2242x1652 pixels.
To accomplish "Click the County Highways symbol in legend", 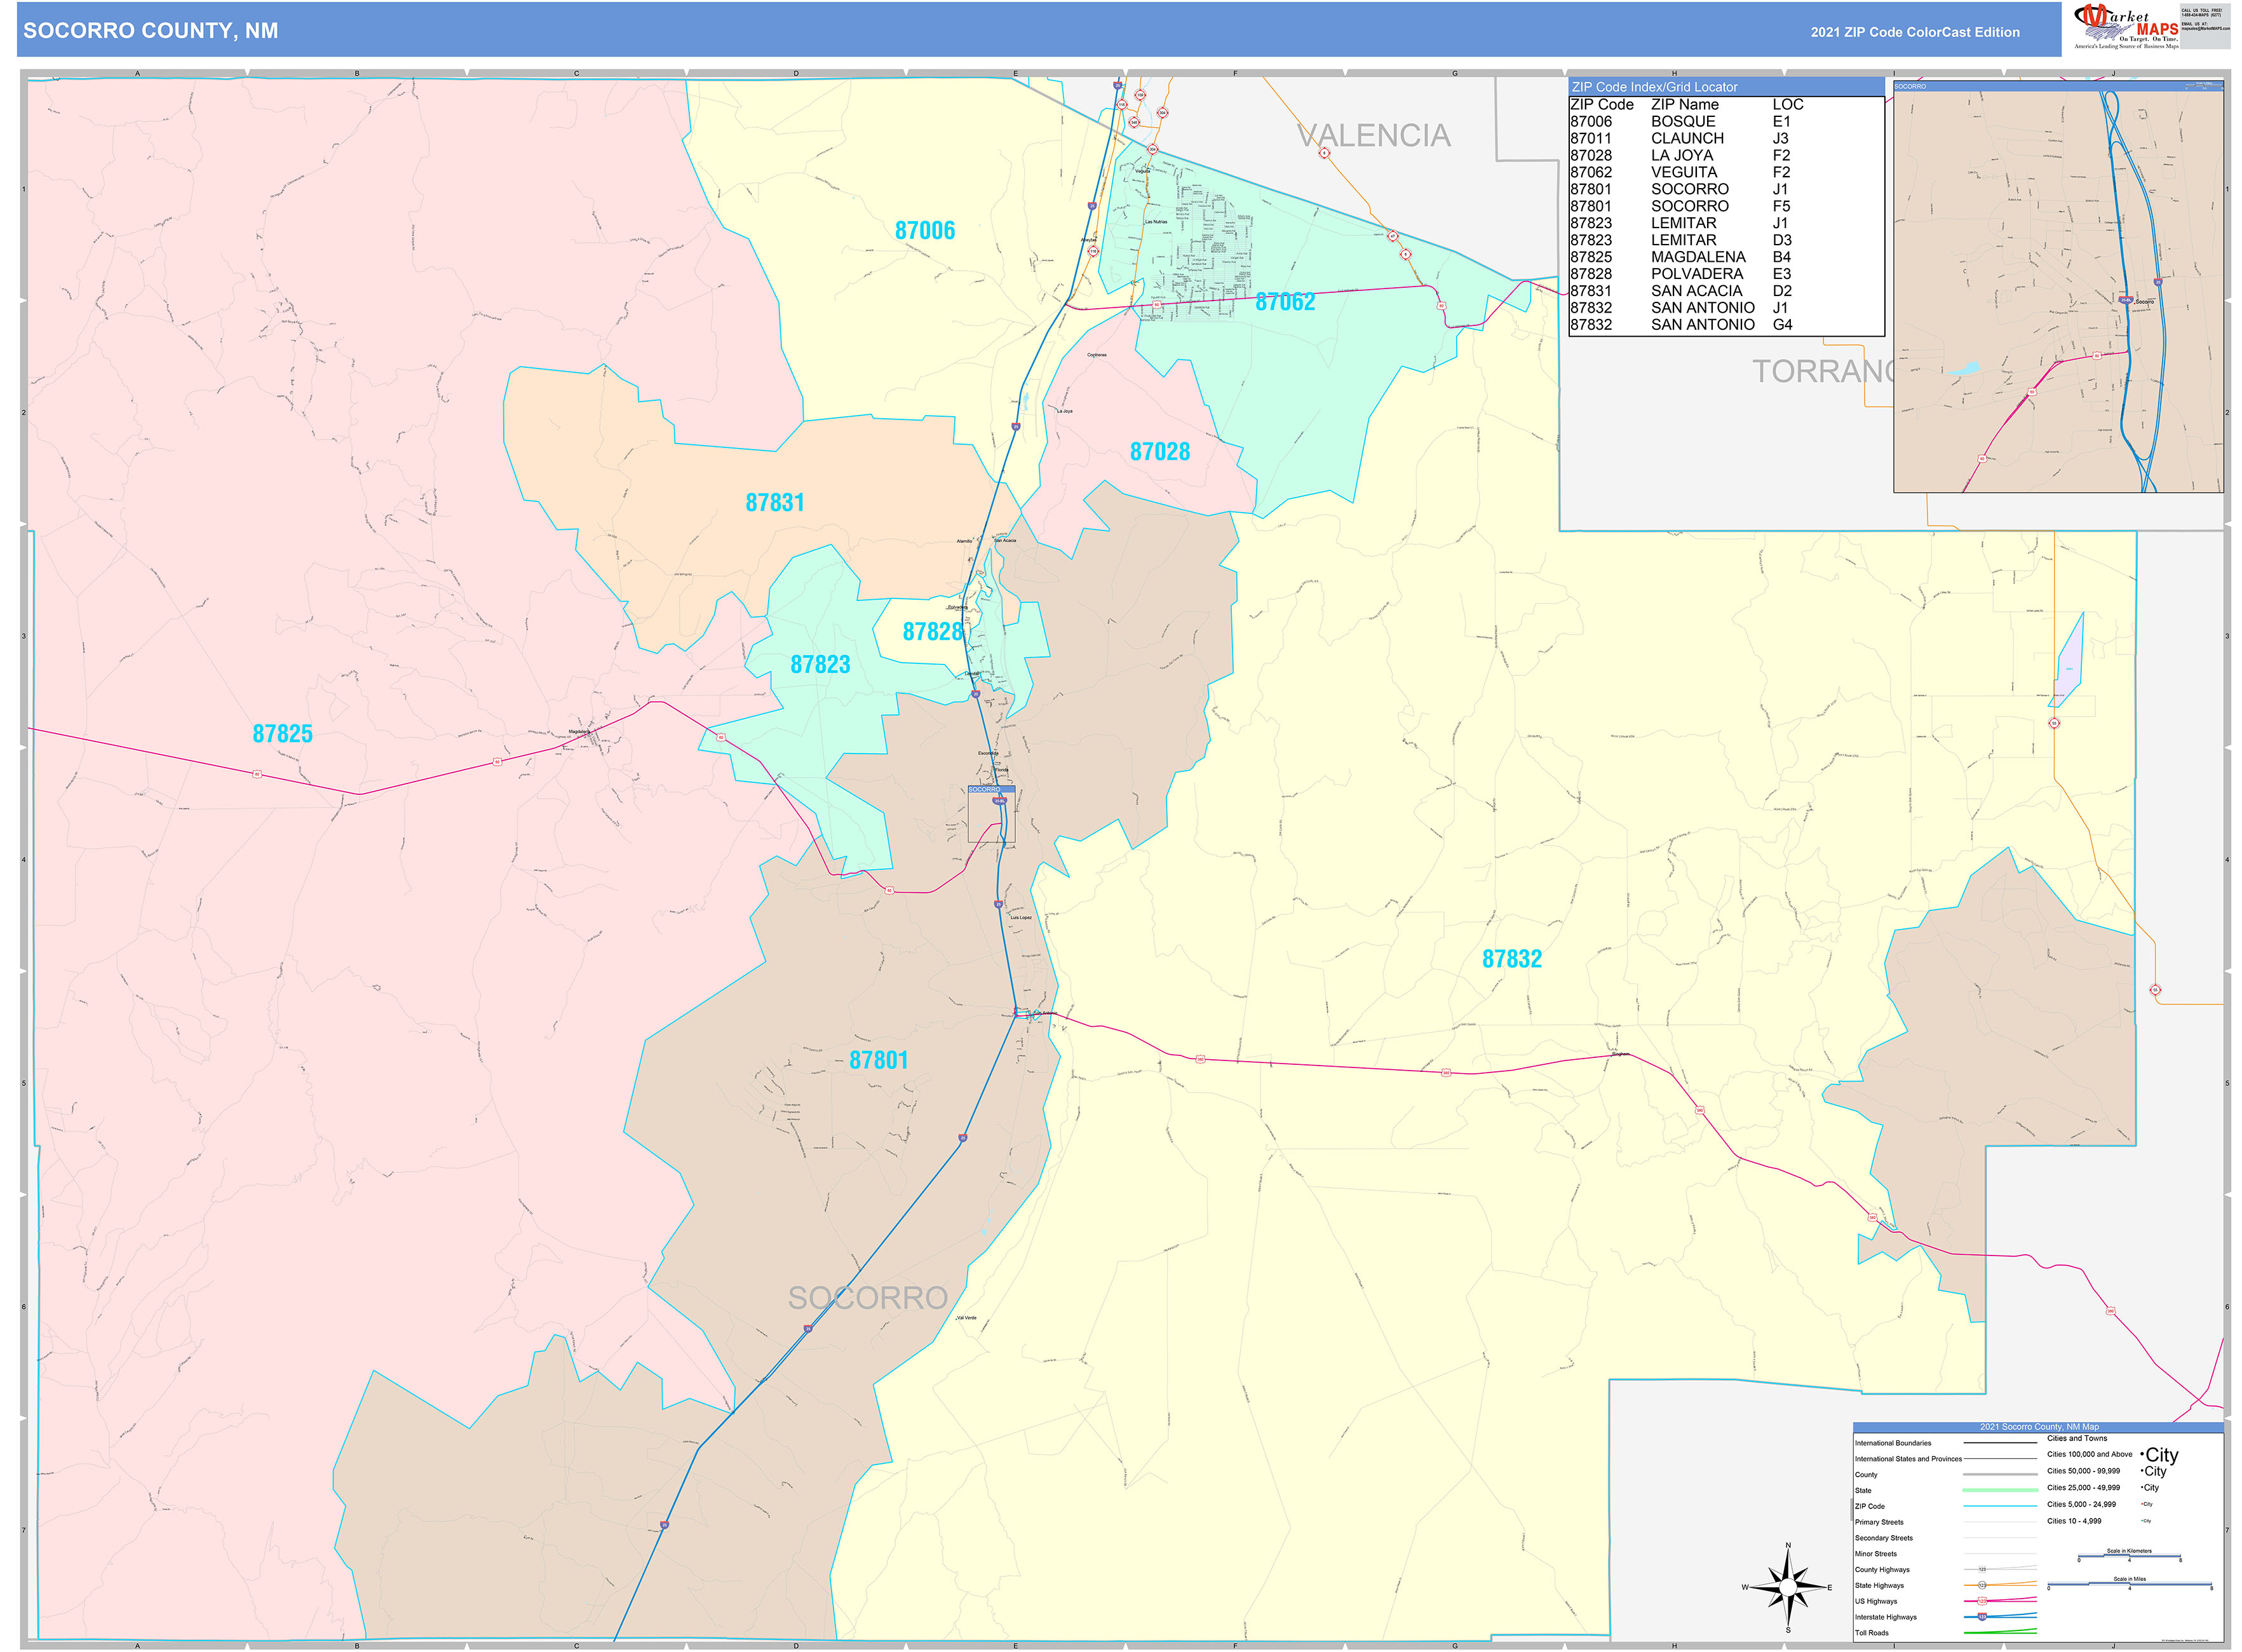I will tap(1983, 1569).
